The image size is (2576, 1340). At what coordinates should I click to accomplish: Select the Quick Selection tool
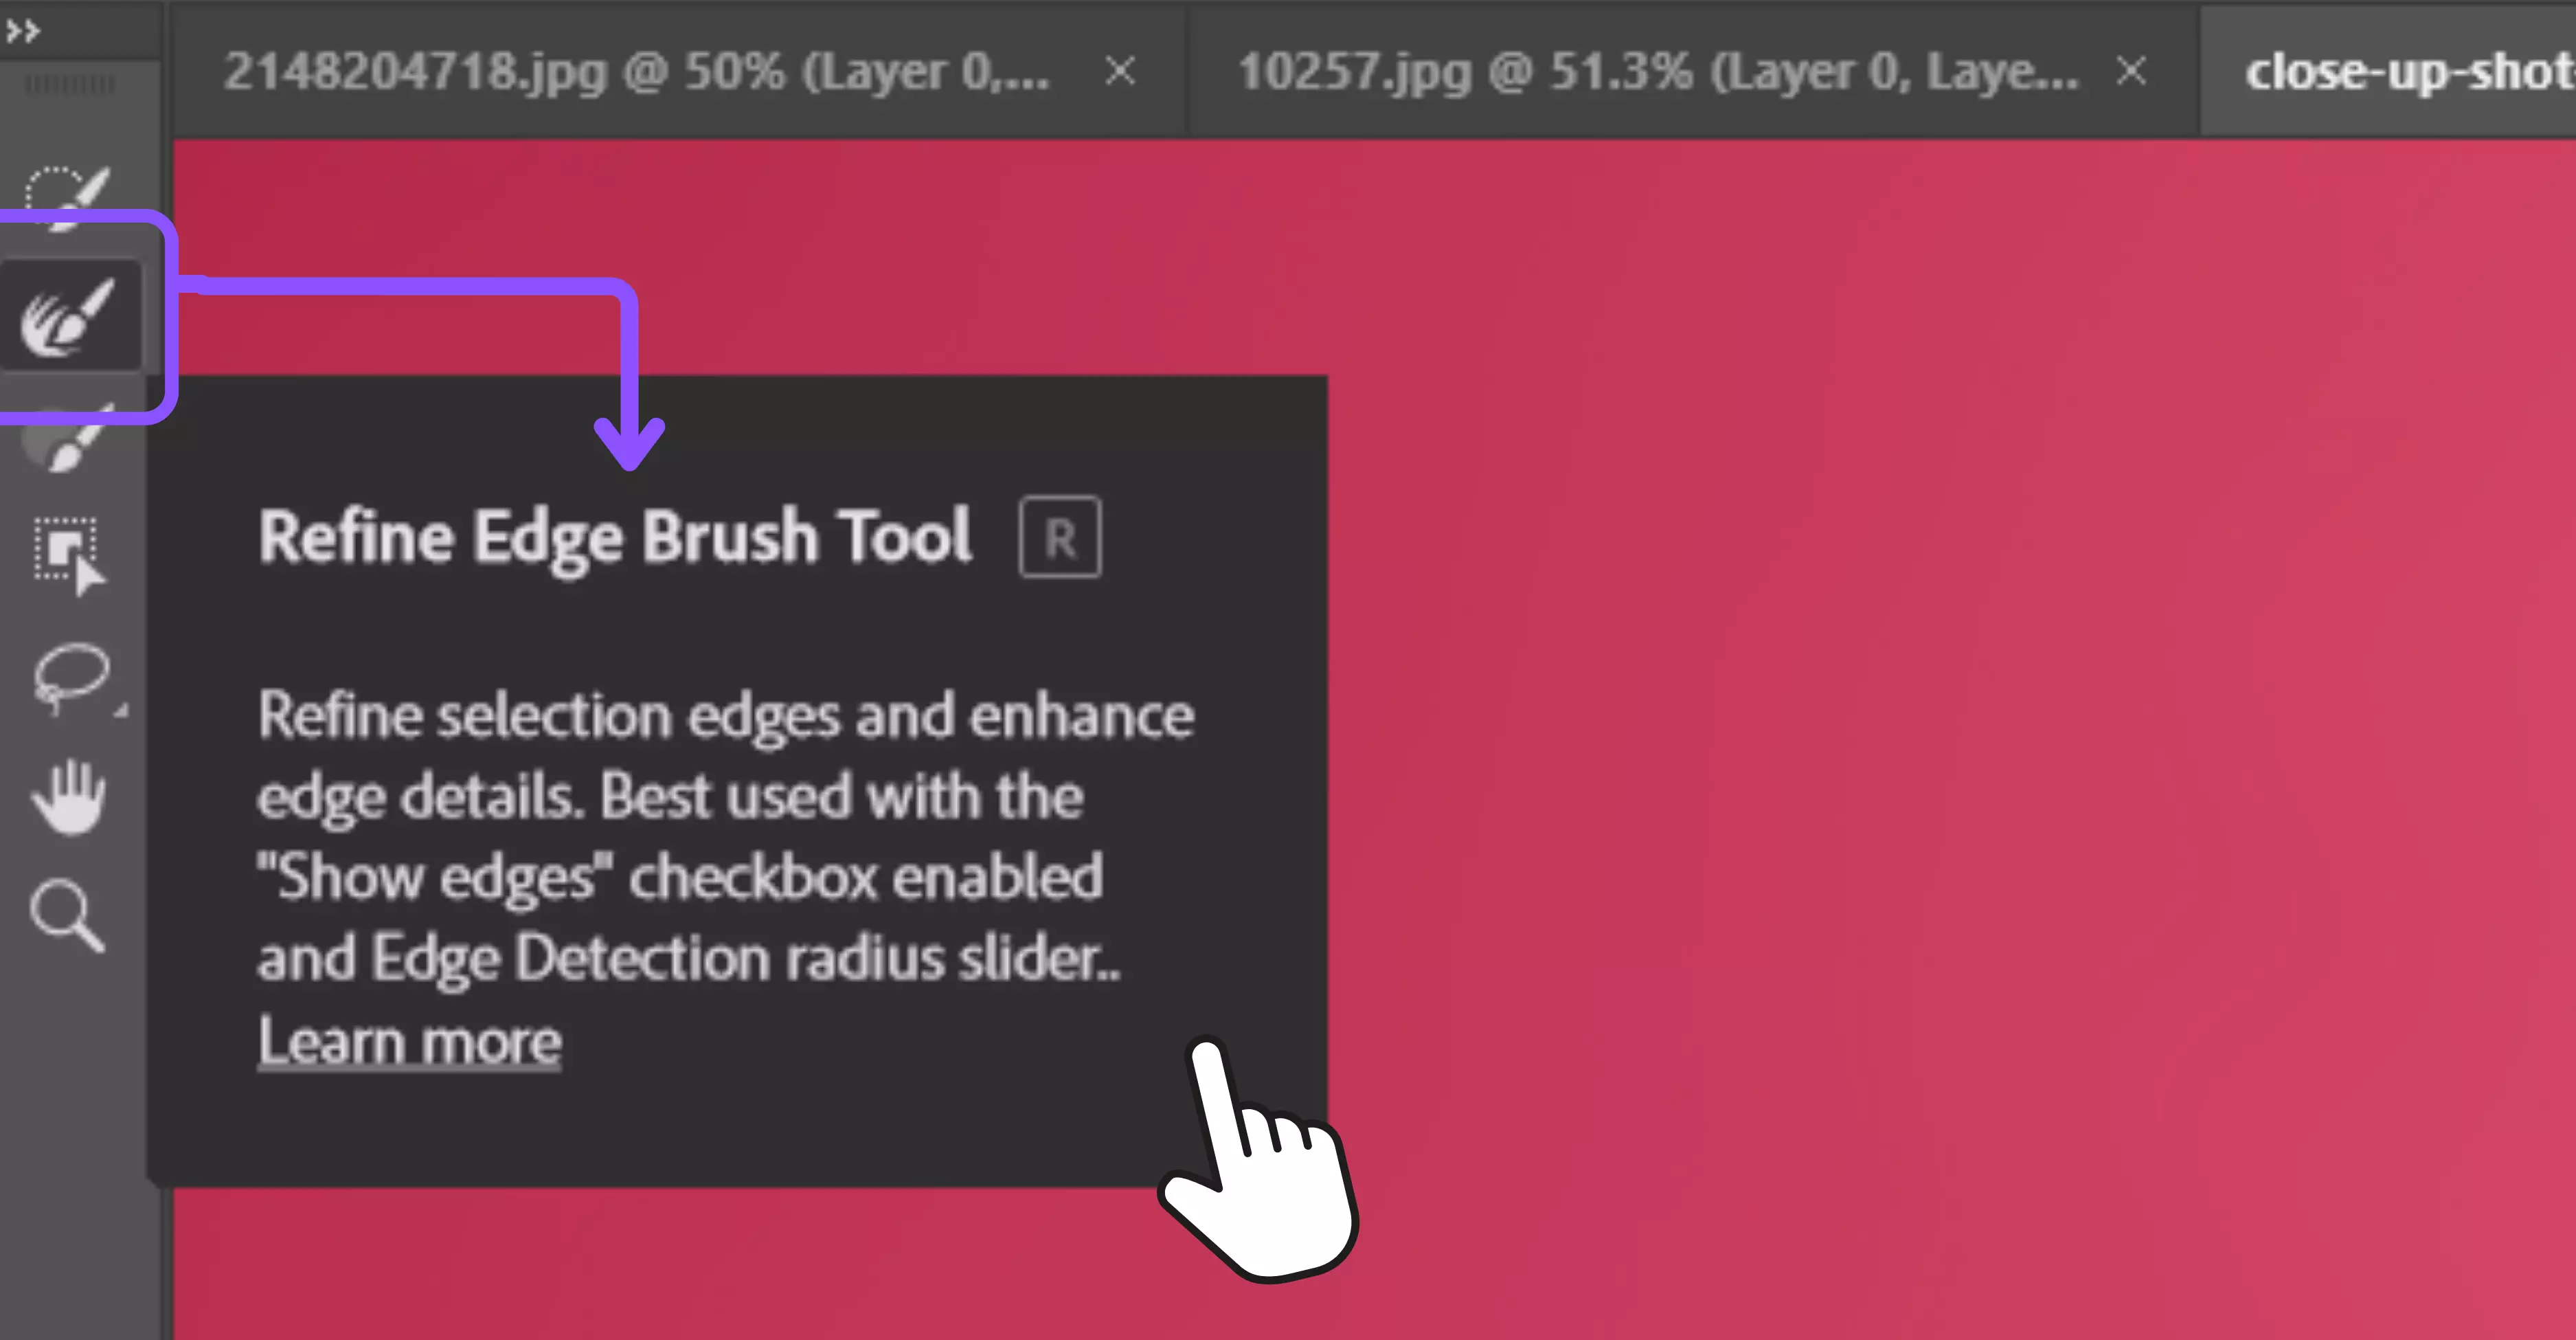[70, 190]
